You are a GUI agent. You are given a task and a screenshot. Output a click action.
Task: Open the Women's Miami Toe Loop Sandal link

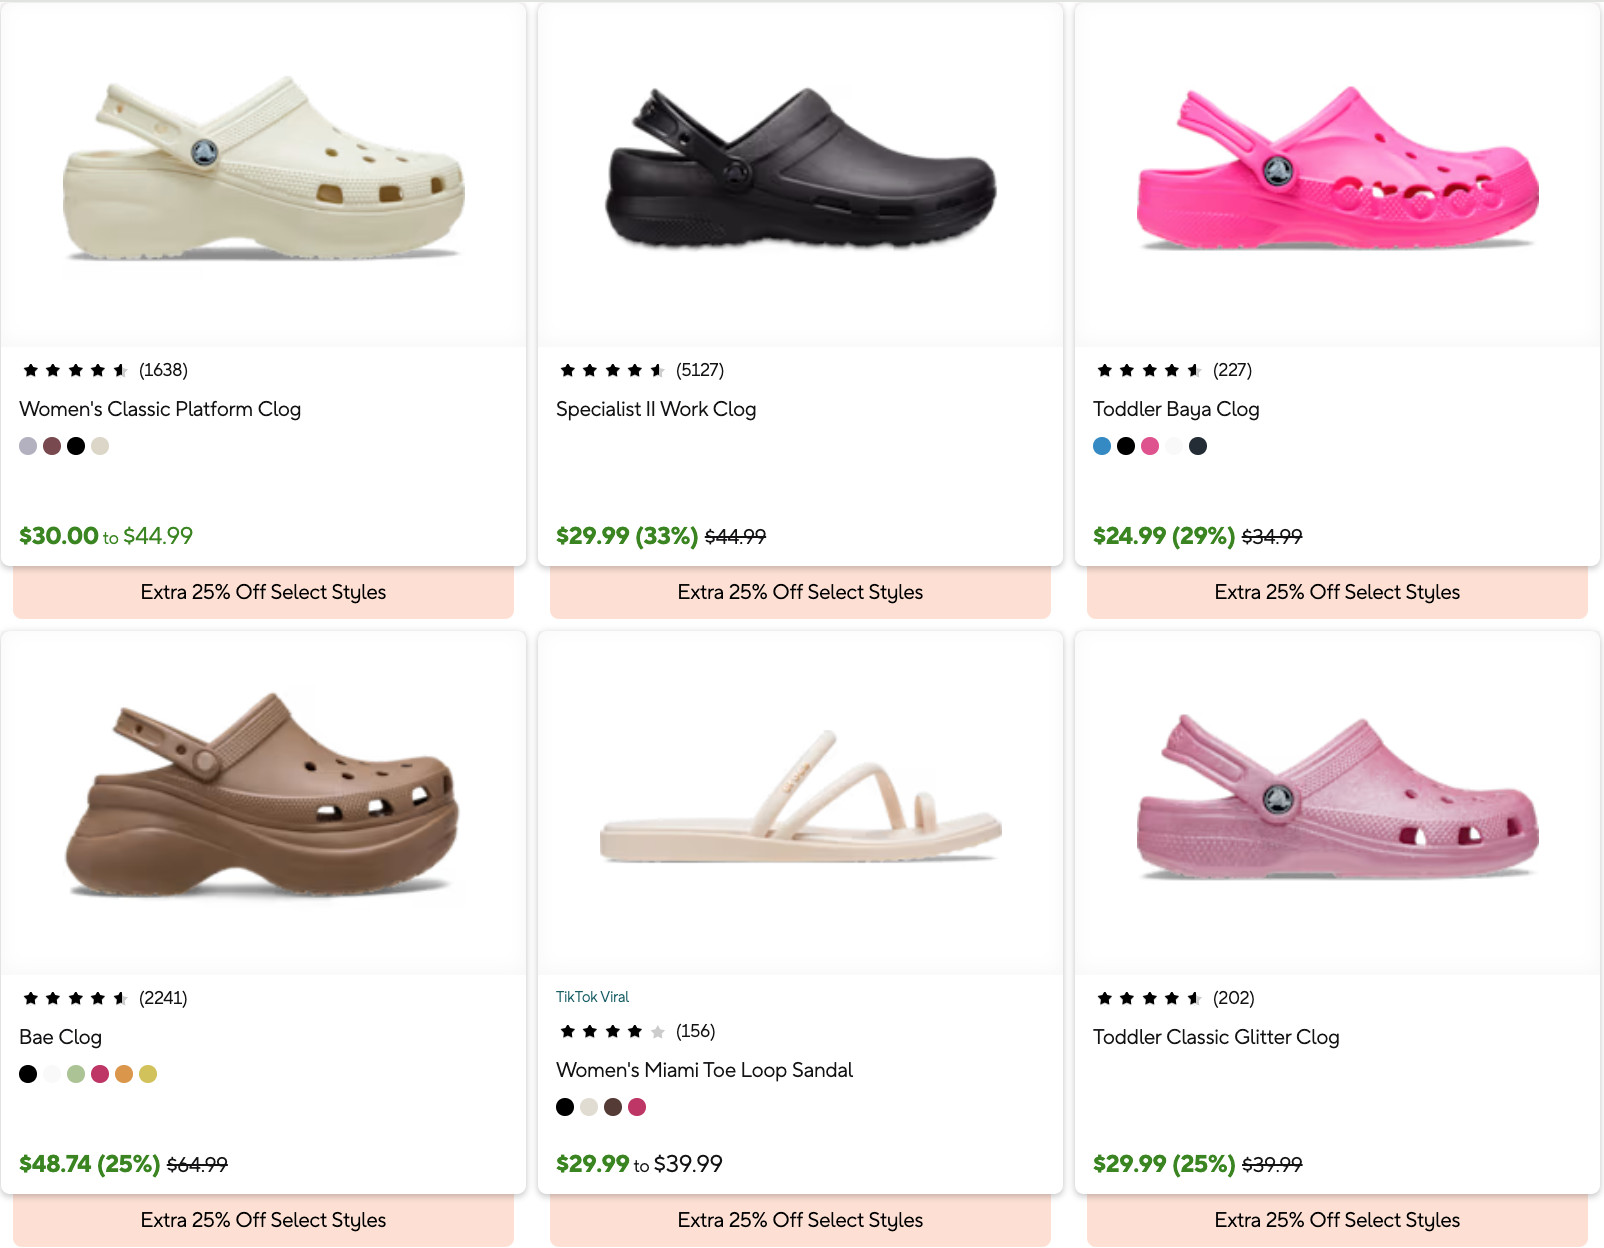tap(704, 1070)
